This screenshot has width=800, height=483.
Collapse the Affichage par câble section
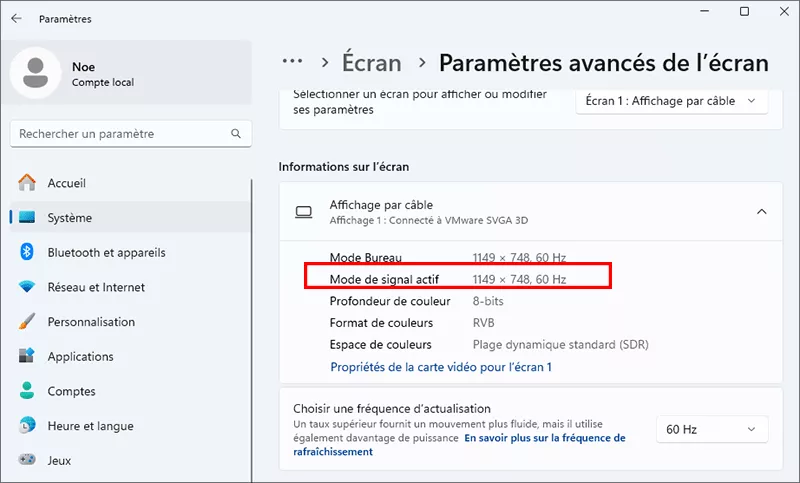(762, 212)
